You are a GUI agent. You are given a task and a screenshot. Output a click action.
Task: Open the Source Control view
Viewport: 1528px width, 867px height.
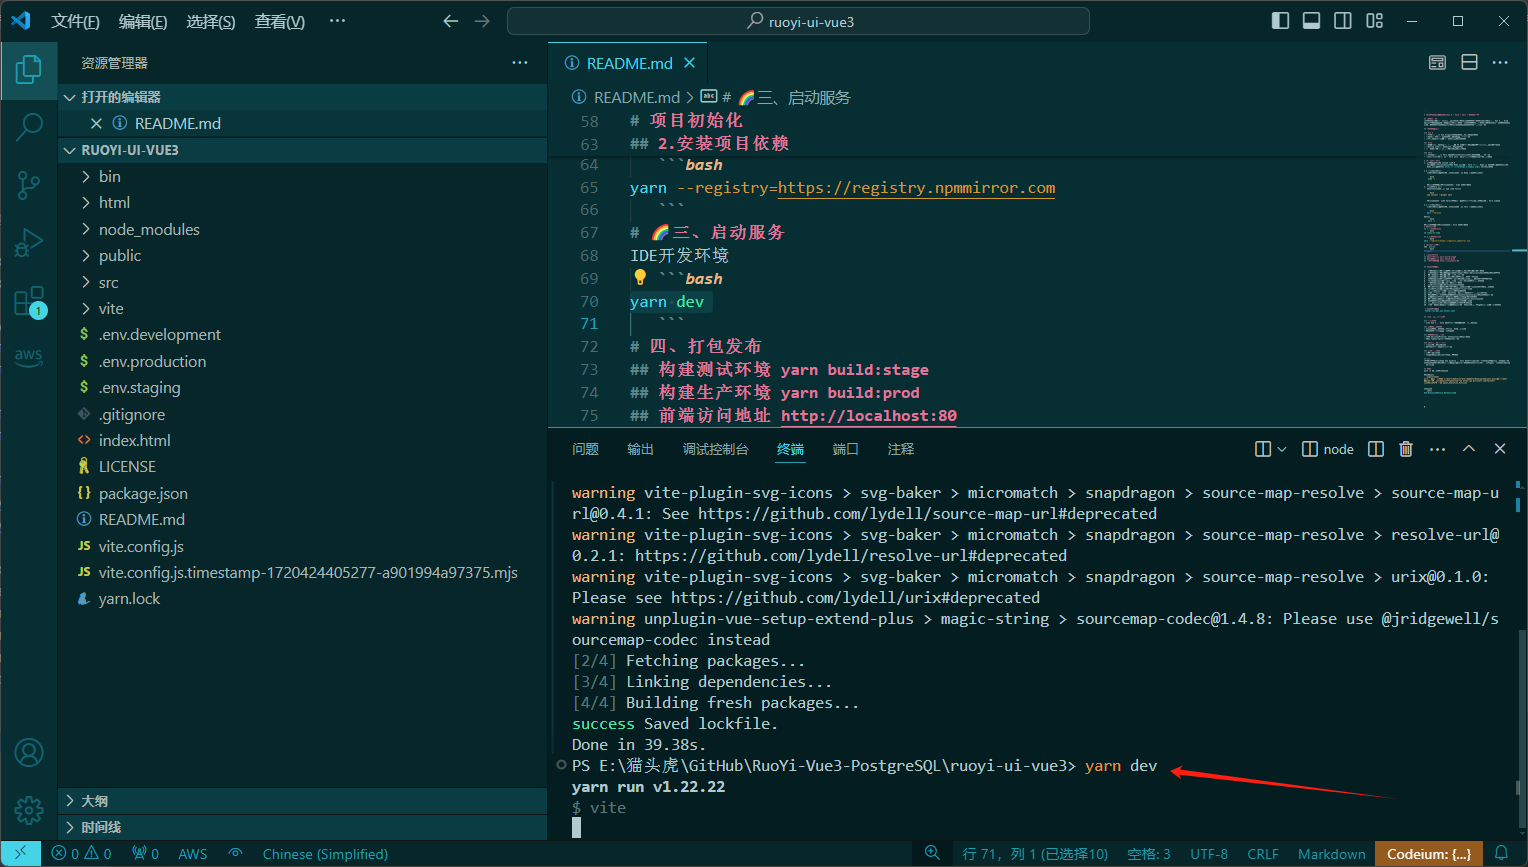coord(29,184)
